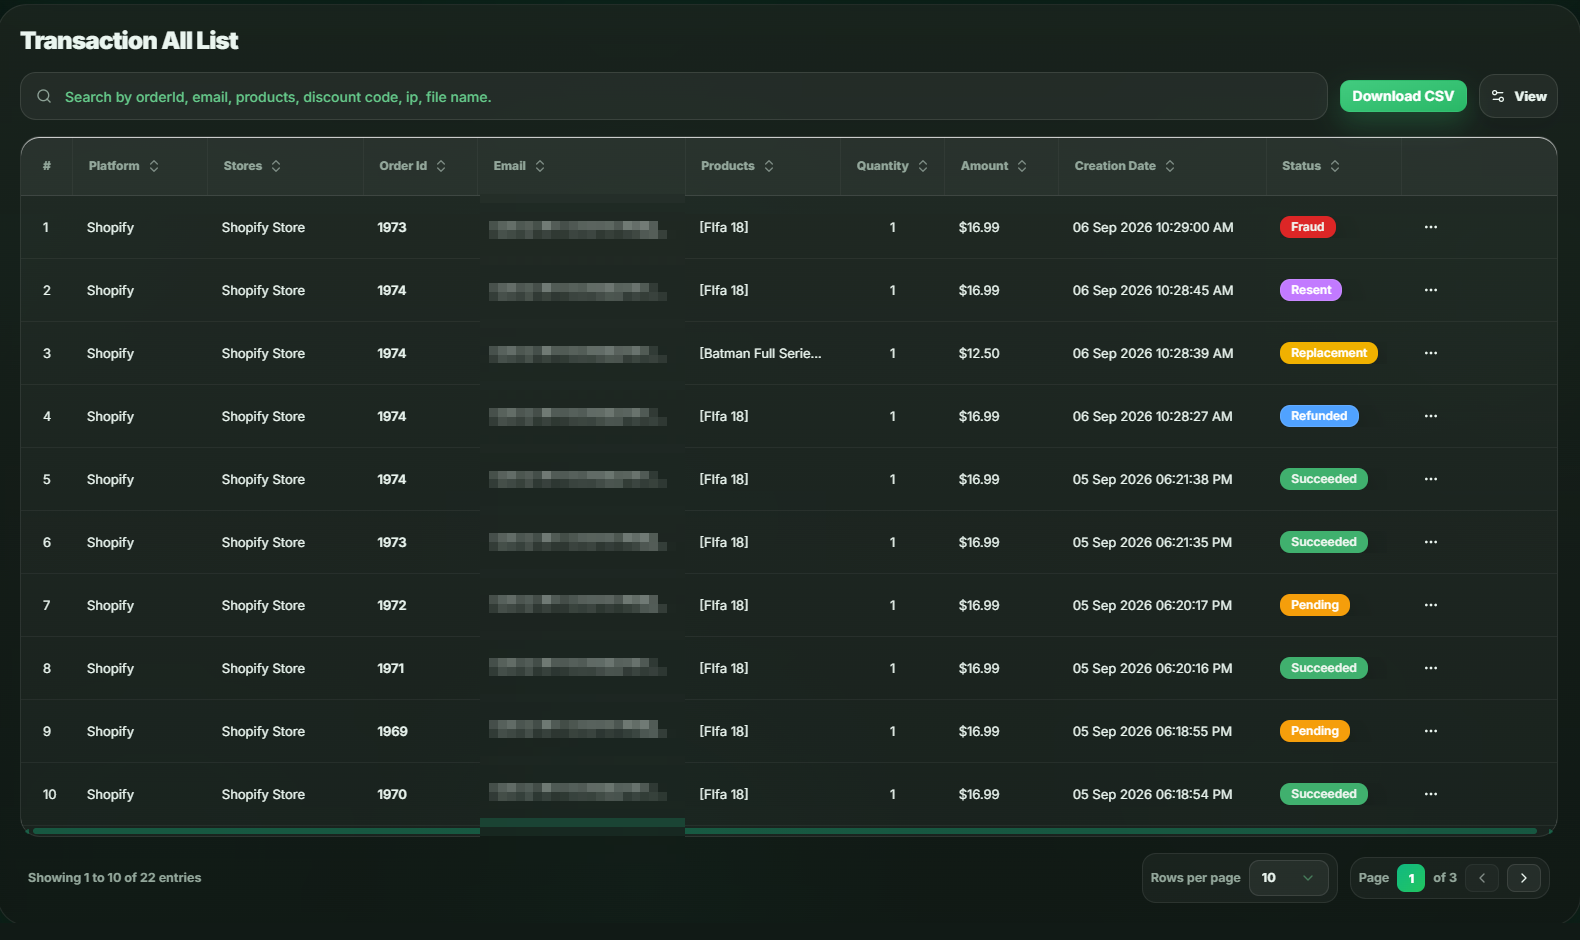
Task: Click date 06 Sep 2026 10:29:00 AM
Action: pos(1153,227)
